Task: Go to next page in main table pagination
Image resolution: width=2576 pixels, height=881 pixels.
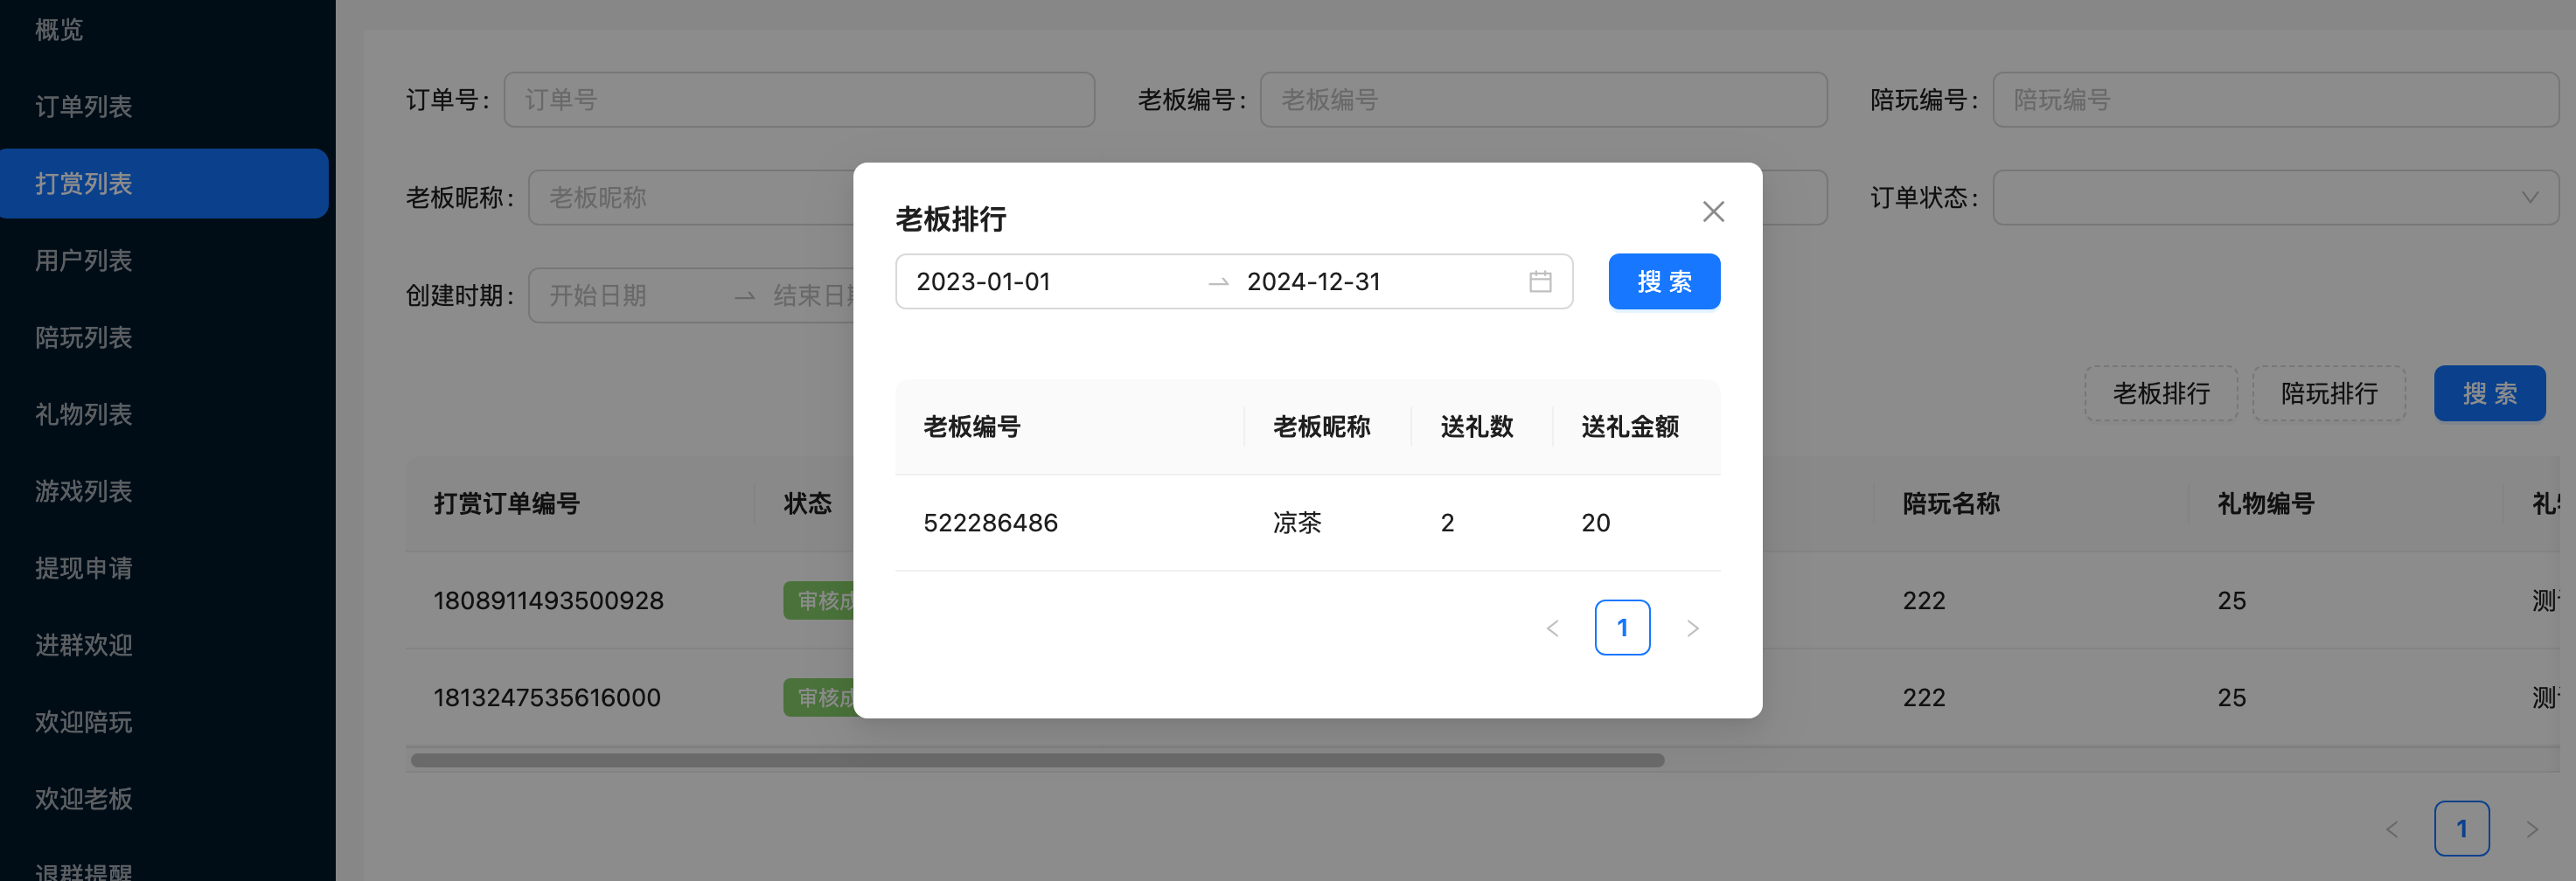Action: point(2531,829)
